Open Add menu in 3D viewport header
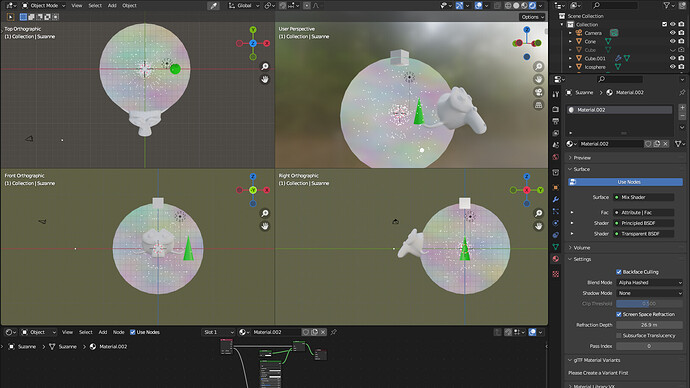Viewport: 690px width, 388px height. click(112, 6)
